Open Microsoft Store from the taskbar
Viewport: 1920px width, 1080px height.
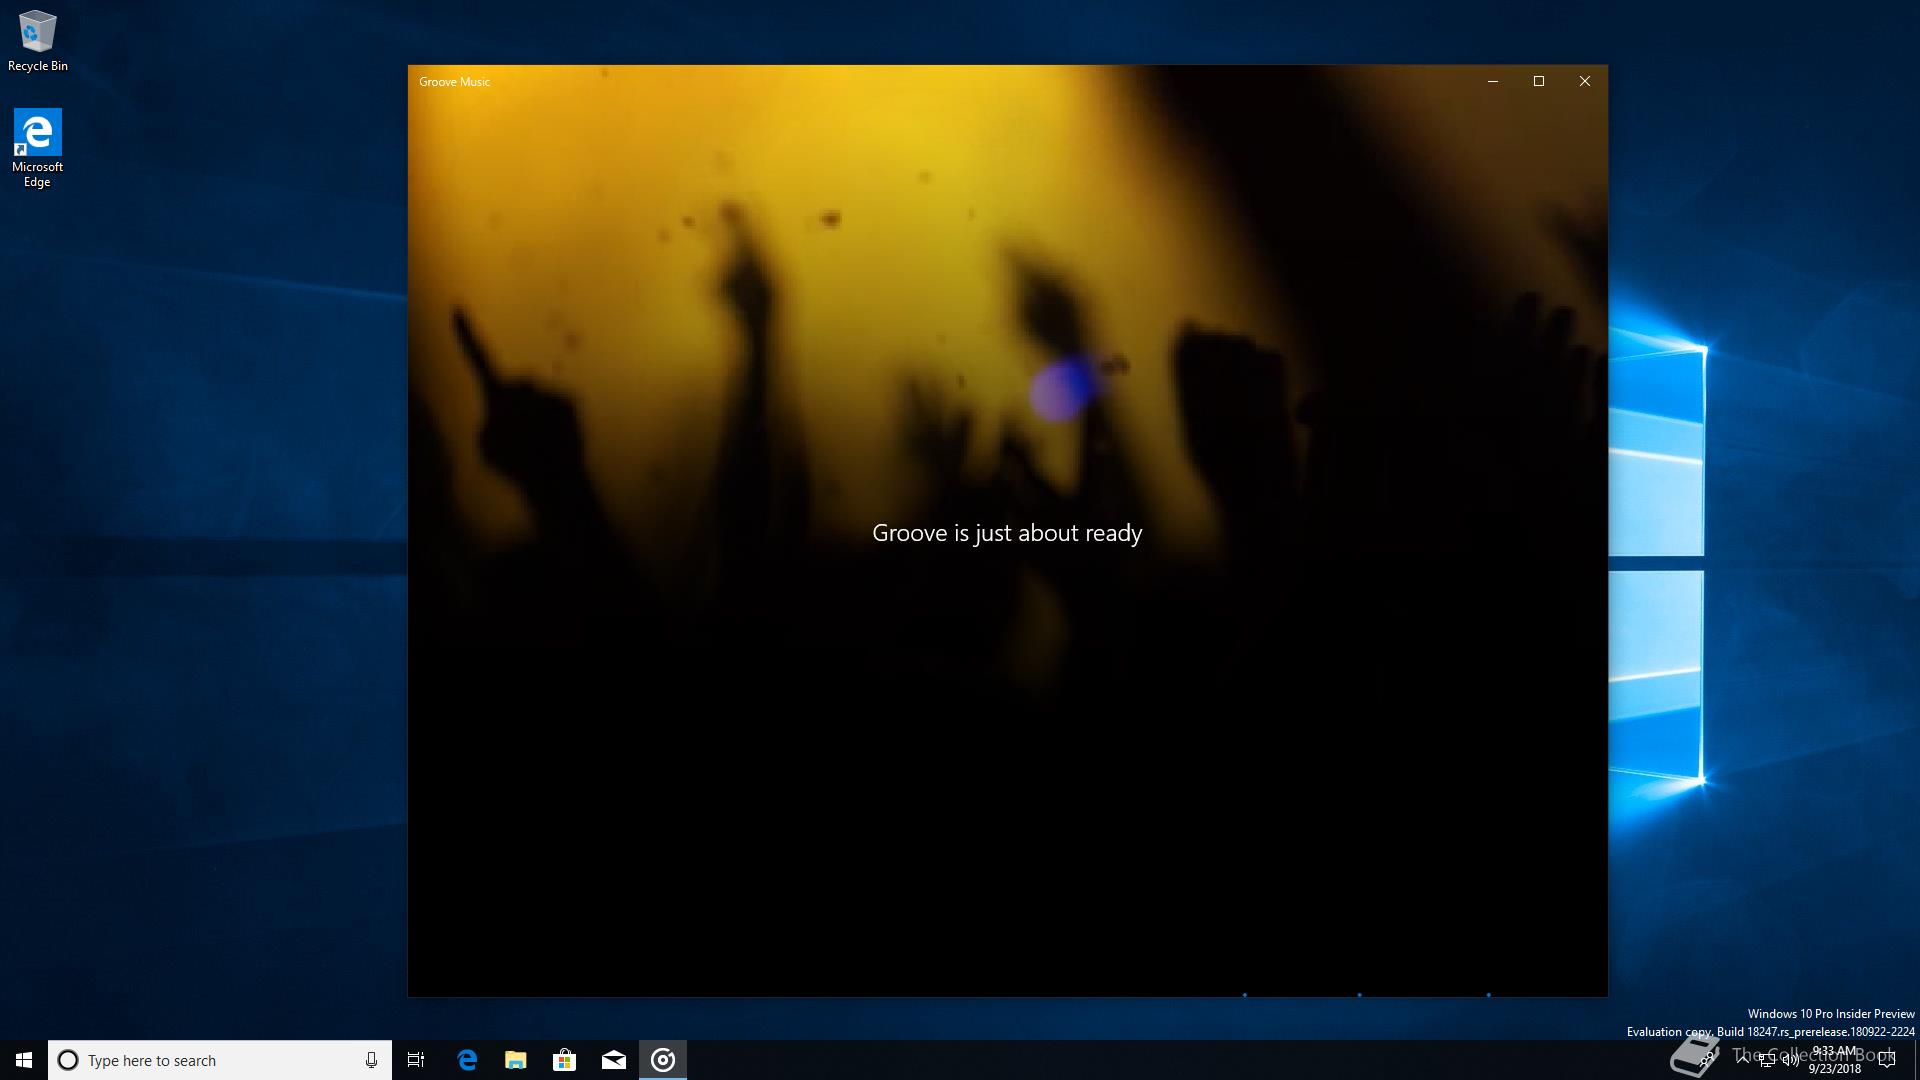(565, 1060)
